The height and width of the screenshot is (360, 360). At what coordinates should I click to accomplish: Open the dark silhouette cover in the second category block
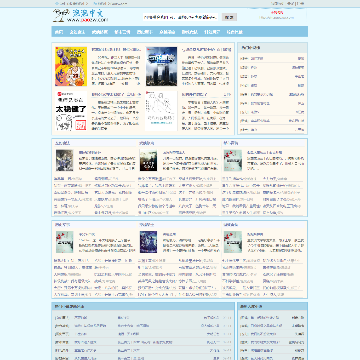click(148, 160)
